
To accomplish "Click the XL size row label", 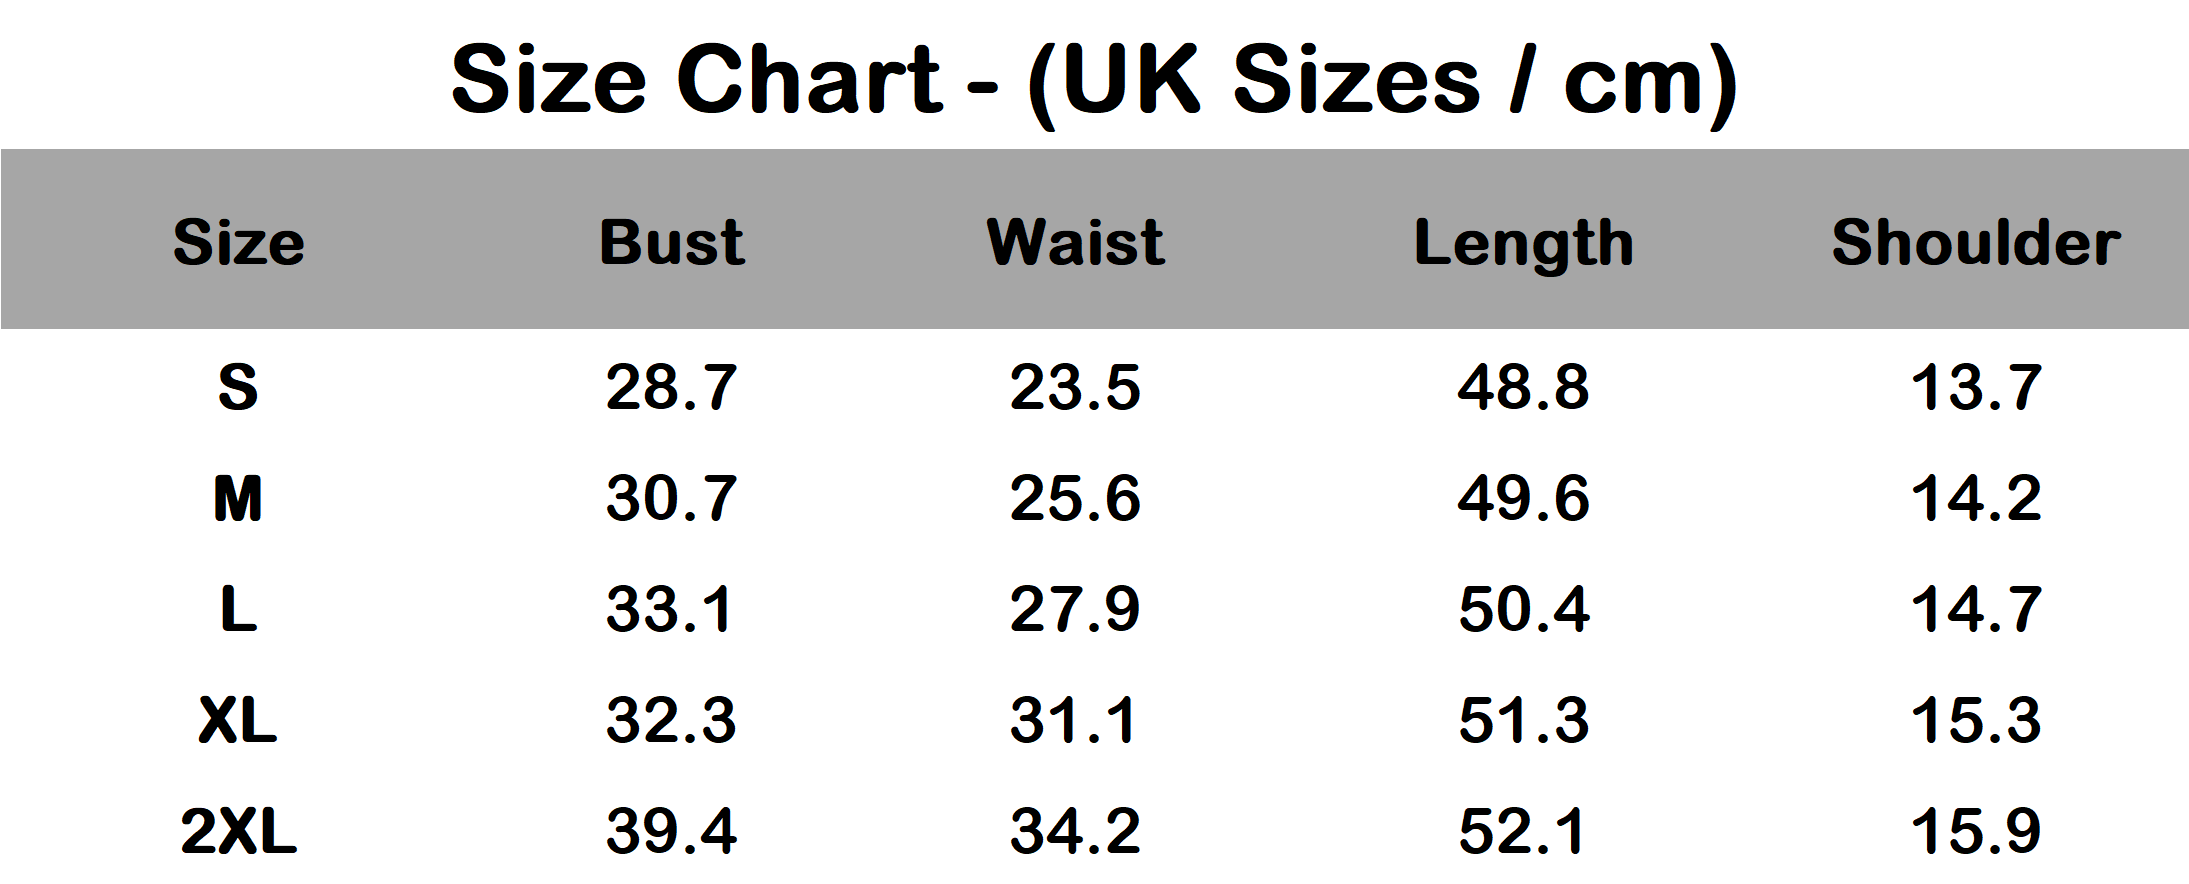I will click(238, 720).
